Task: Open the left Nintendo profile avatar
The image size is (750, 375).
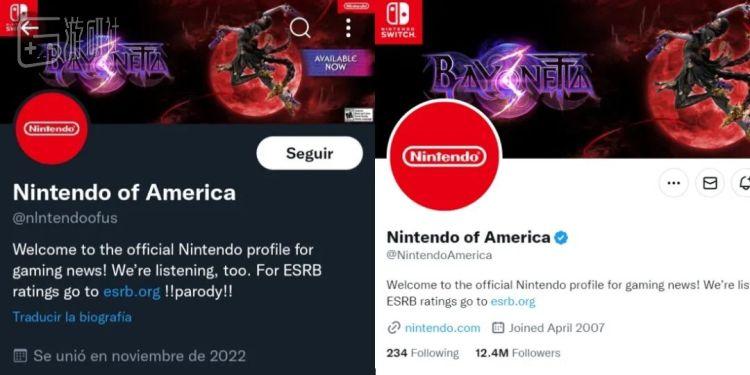Action: pyautogui.click(x=52, y=128)
